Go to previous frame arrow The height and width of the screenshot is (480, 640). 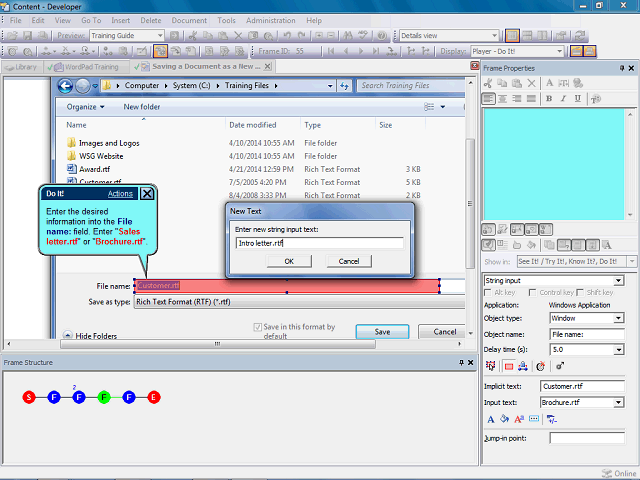[346, 51]
